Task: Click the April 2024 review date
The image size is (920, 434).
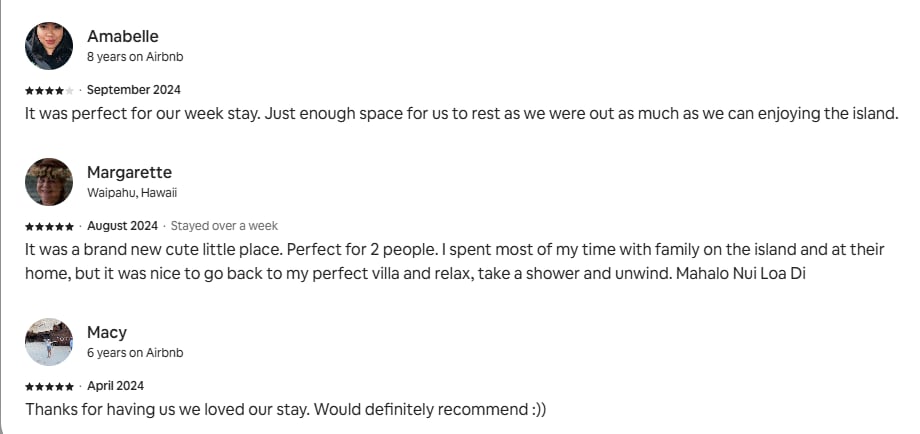Action: click(116, 386)
